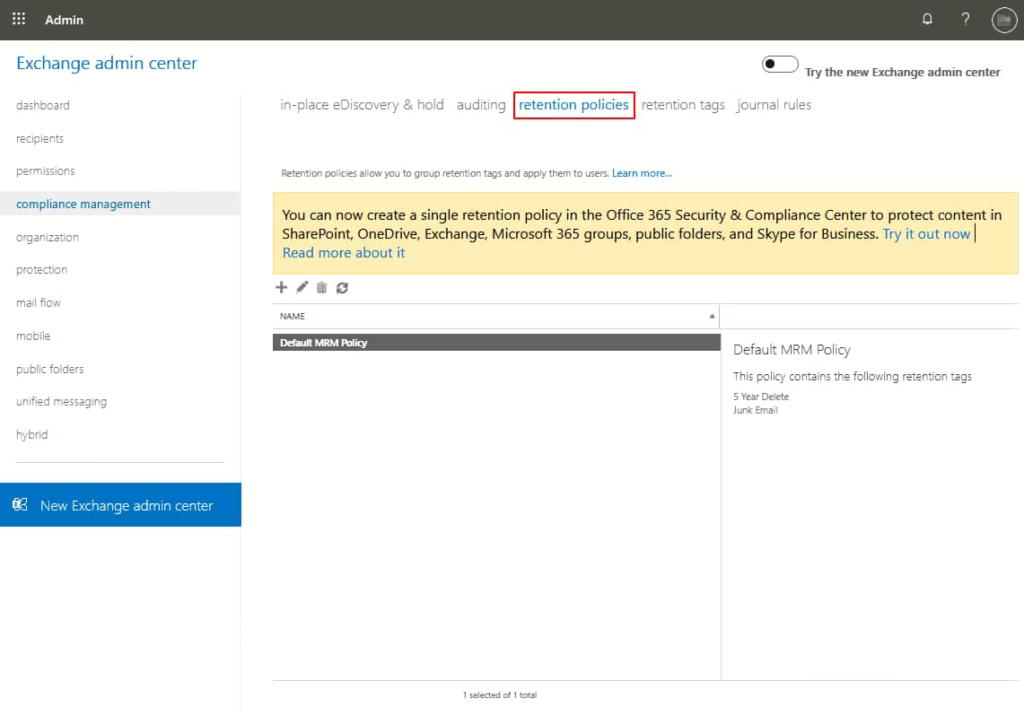Refresh the retention policies list
This screenshot has height=707, width=1024.
341,288
